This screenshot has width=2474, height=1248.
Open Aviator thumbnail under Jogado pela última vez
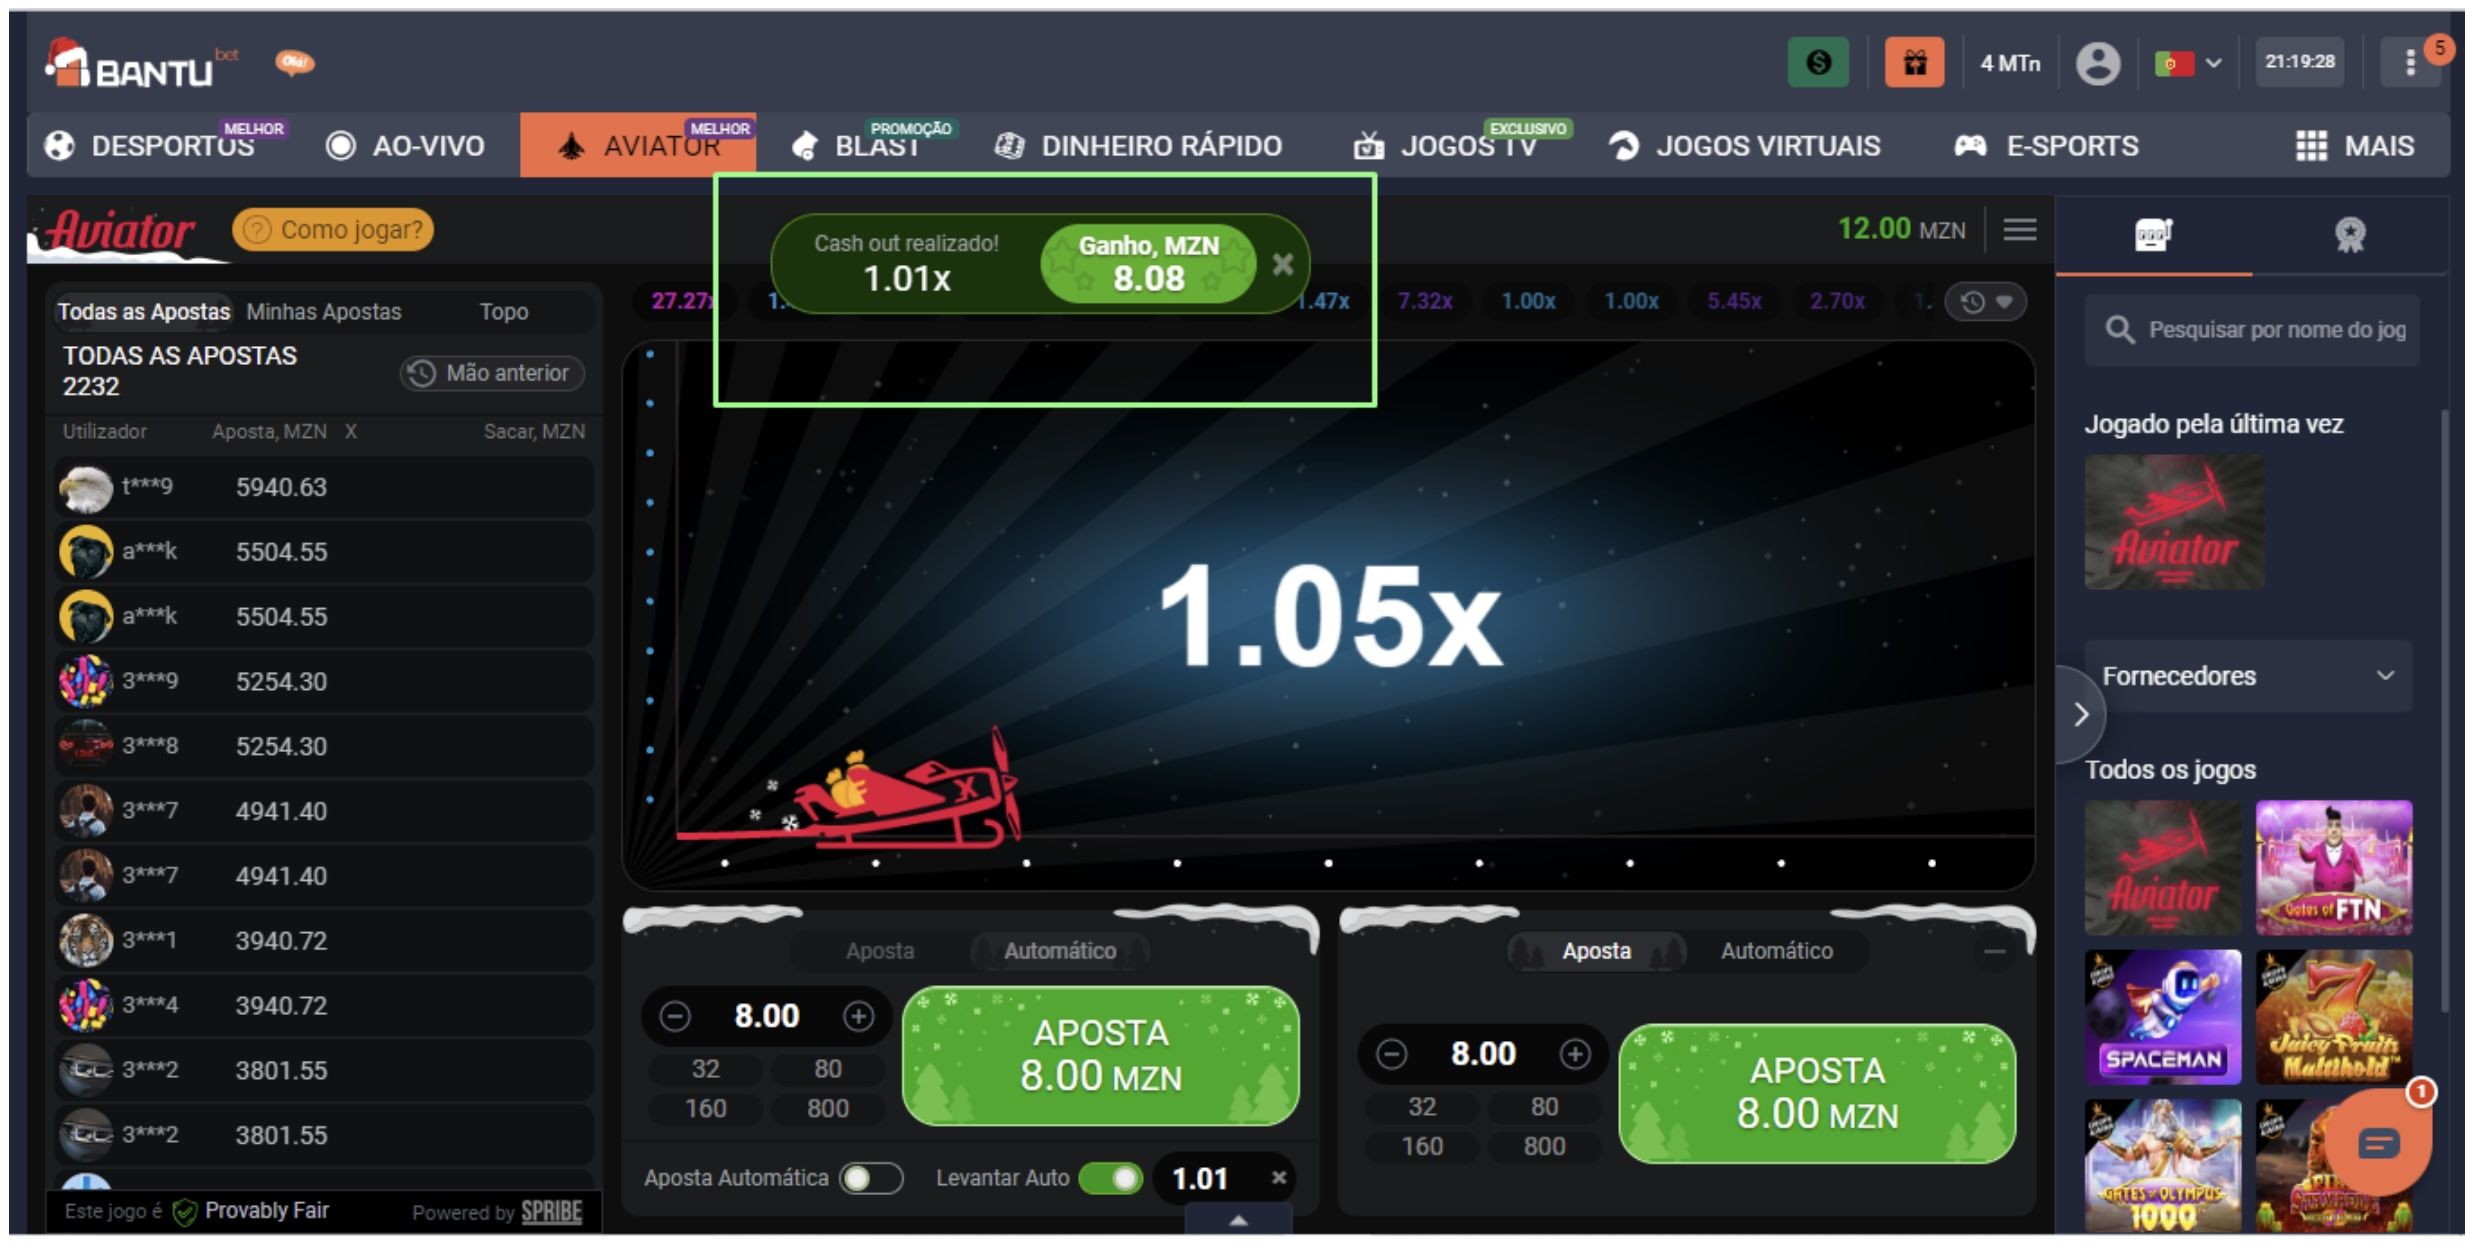point(2174,522)
